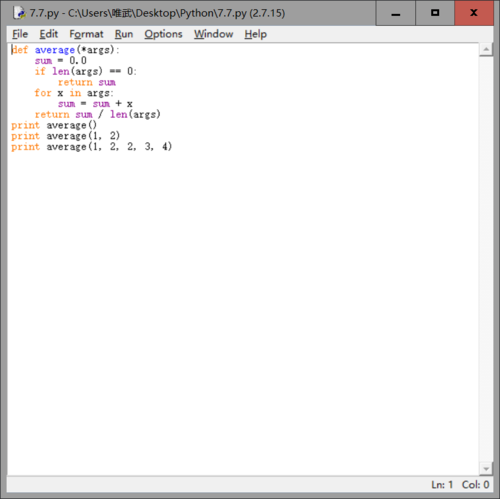This screenshot has height=499, width=500.
Task: Click the line 'if len(args) == 0:'
Action: pyautogui.click(x=86, y=71)
